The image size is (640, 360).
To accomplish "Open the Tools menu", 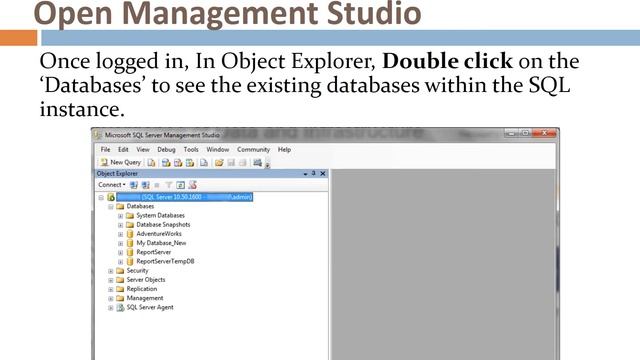I will 191,149.
